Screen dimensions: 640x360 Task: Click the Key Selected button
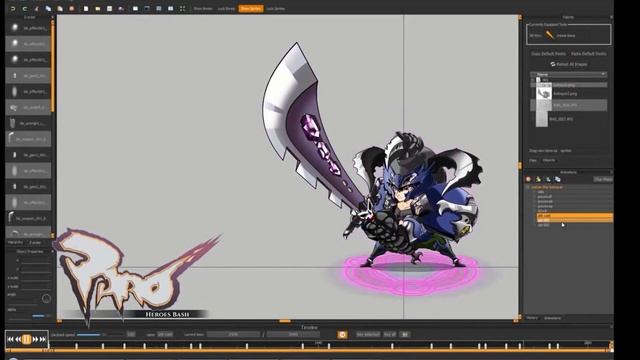pyautogui.click(x=368, y=334)
